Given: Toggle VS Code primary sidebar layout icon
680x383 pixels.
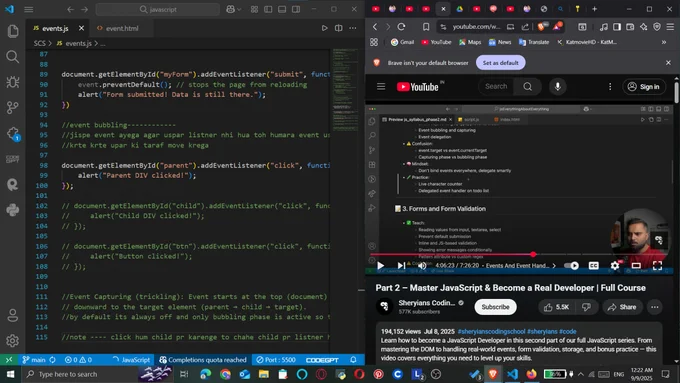Looking at the screenshot, I should click(x=268, y=9).
